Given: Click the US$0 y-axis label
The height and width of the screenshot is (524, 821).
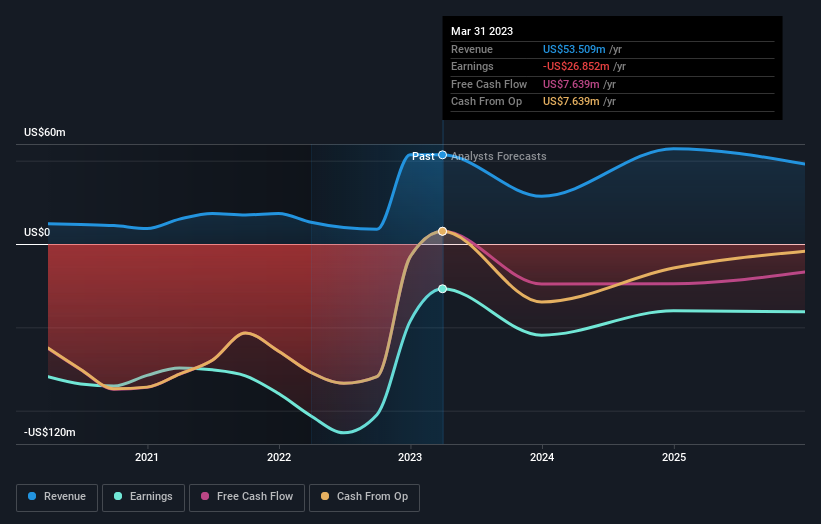Looking at the screenshot, I should pyautogui.click(x=37, y=232).
